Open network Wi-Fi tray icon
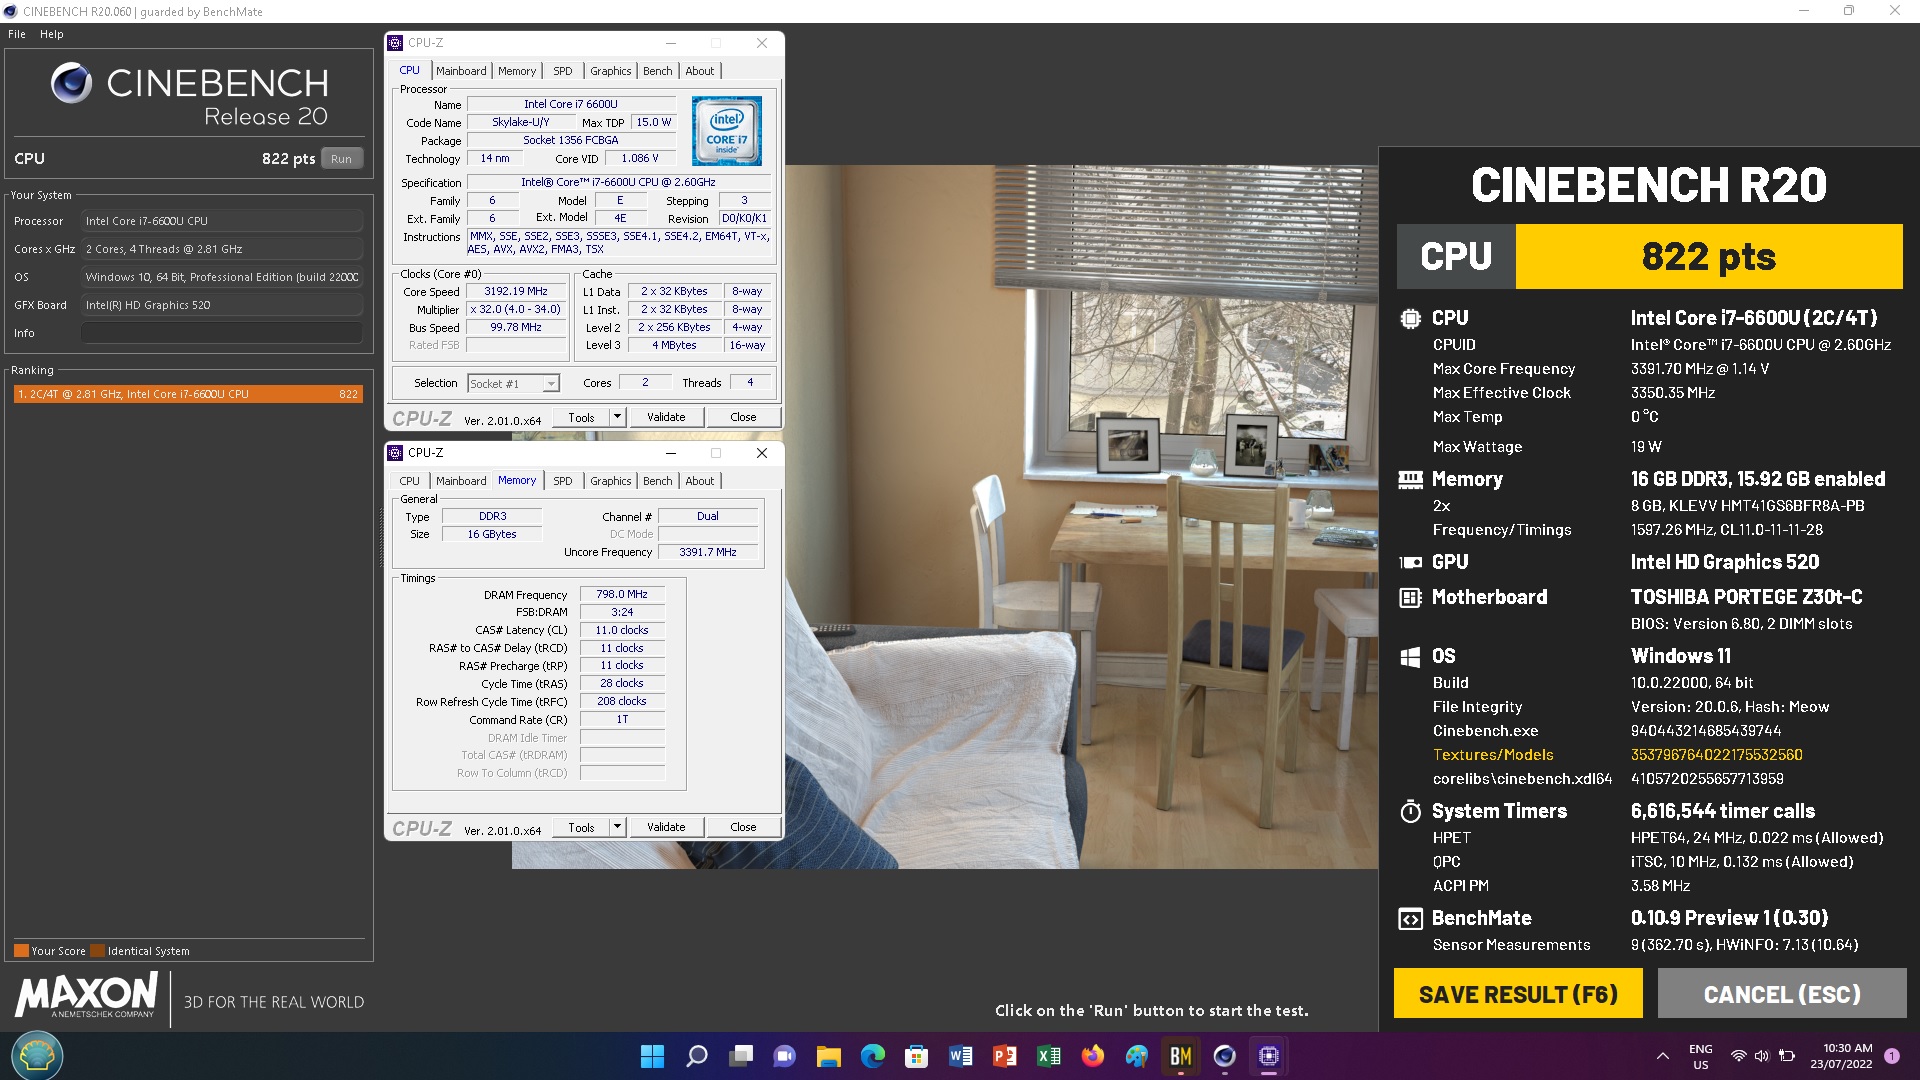Viewport: 1920px width, 1080px height. [x=1739, y=1056]
